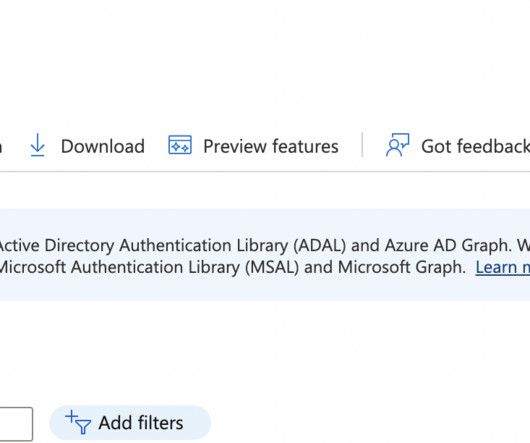This screenshot has width=530, height=443.
Task: Click the vertical divider before Got feedback
Action: pyautogui.click(x=362, y=145)
